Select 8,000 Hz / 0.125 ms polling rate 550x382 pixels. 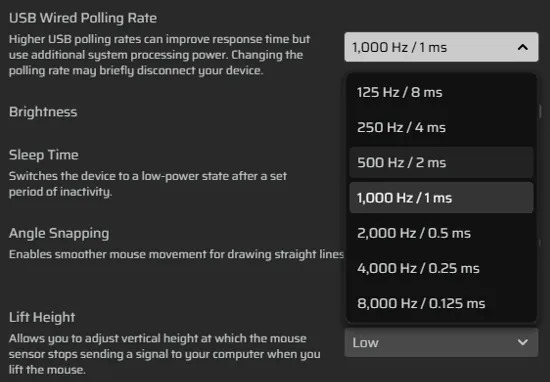tap(441, 303)
